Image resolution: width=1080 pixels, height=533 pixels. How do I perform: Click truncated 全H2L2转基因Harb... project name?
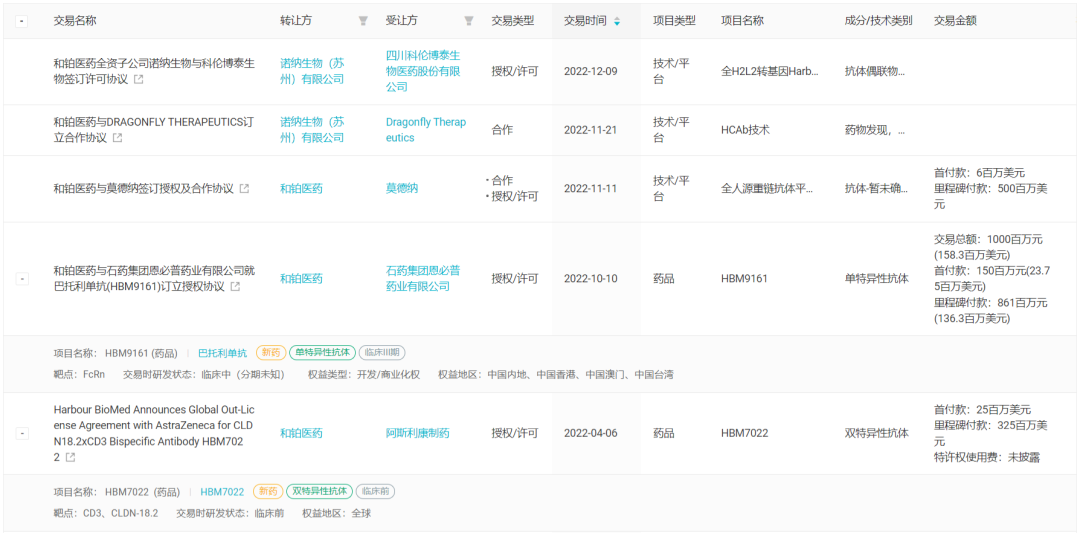pos(770,71)
